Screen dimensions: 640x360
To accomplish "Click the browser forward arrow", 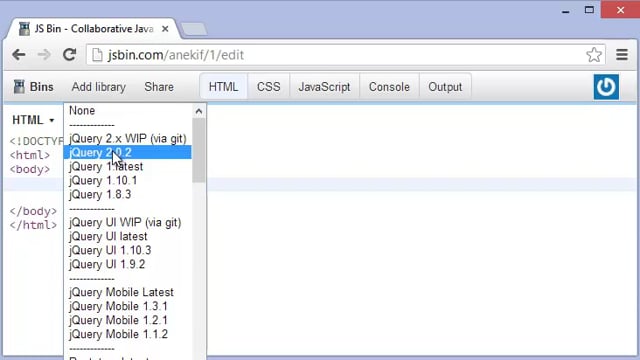I will pyautogui.click(x=44, y=55).
